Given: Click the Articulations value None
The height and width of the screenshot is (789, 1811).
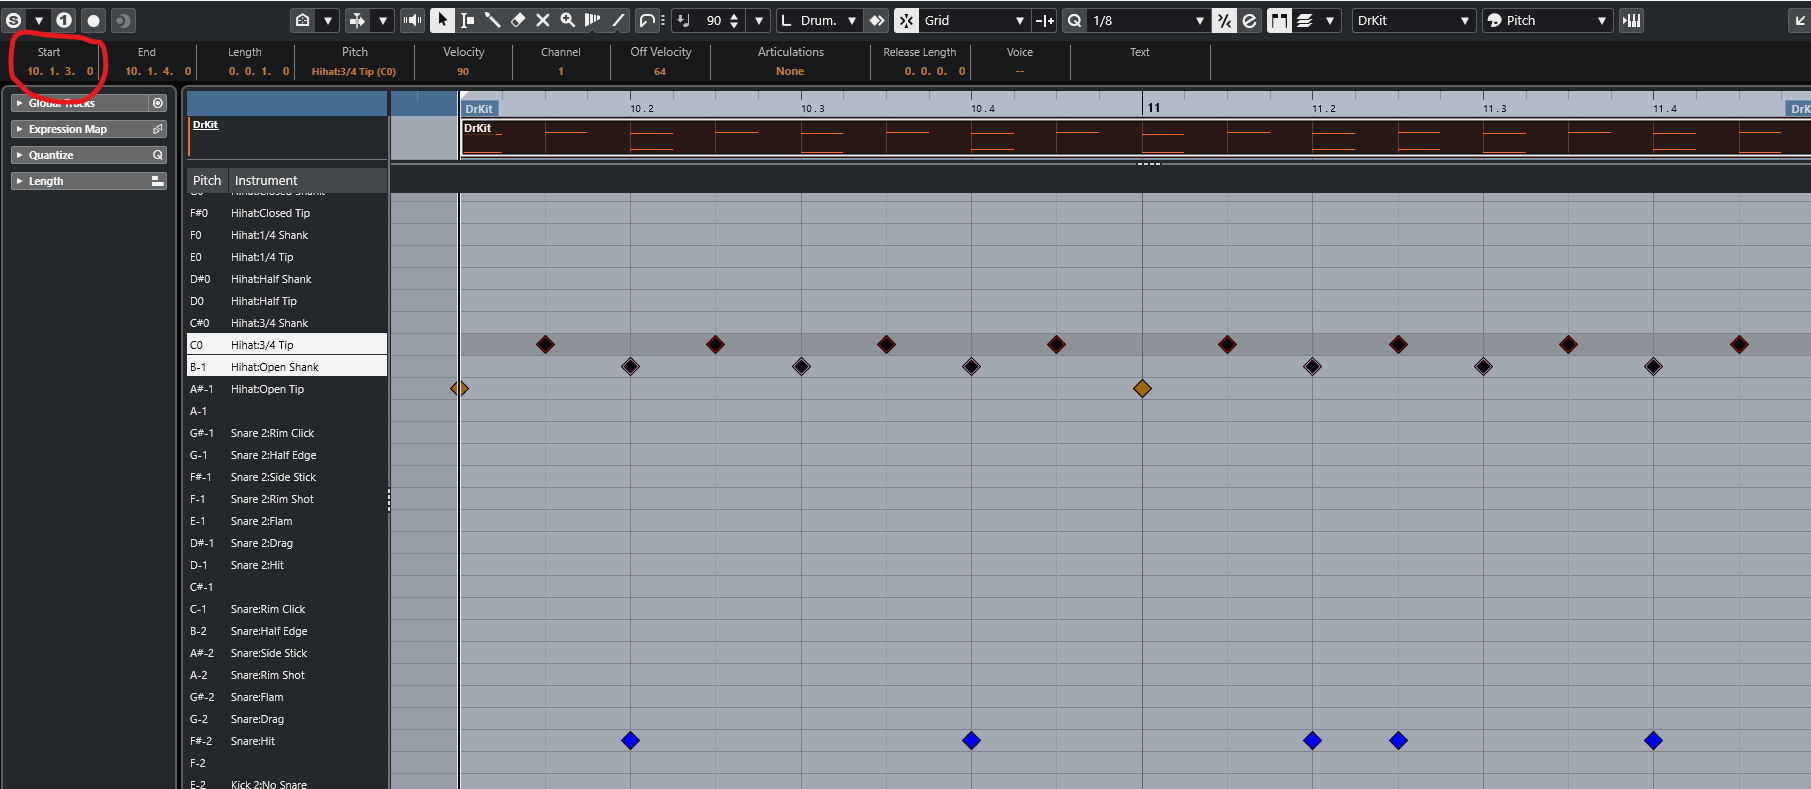Looking at the screenshot, I should click(790, 71).
